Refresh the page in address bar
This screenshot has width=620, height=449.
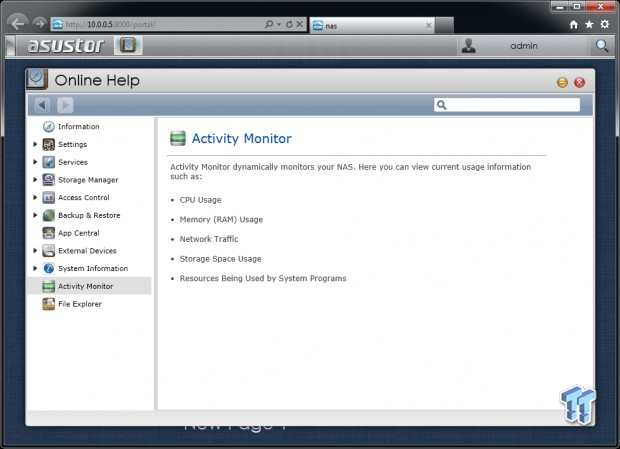[x=289, y=24]
